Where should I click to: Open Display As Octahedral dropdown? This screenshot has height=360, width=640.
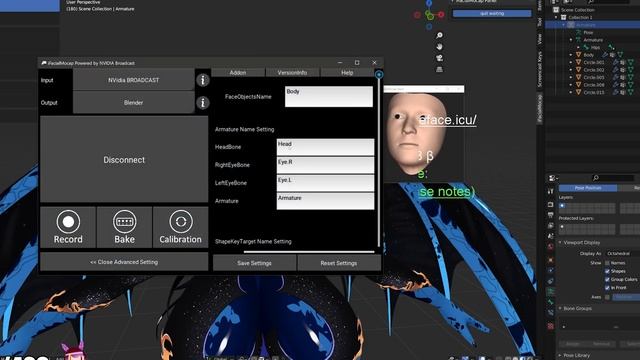pos(622,253)
